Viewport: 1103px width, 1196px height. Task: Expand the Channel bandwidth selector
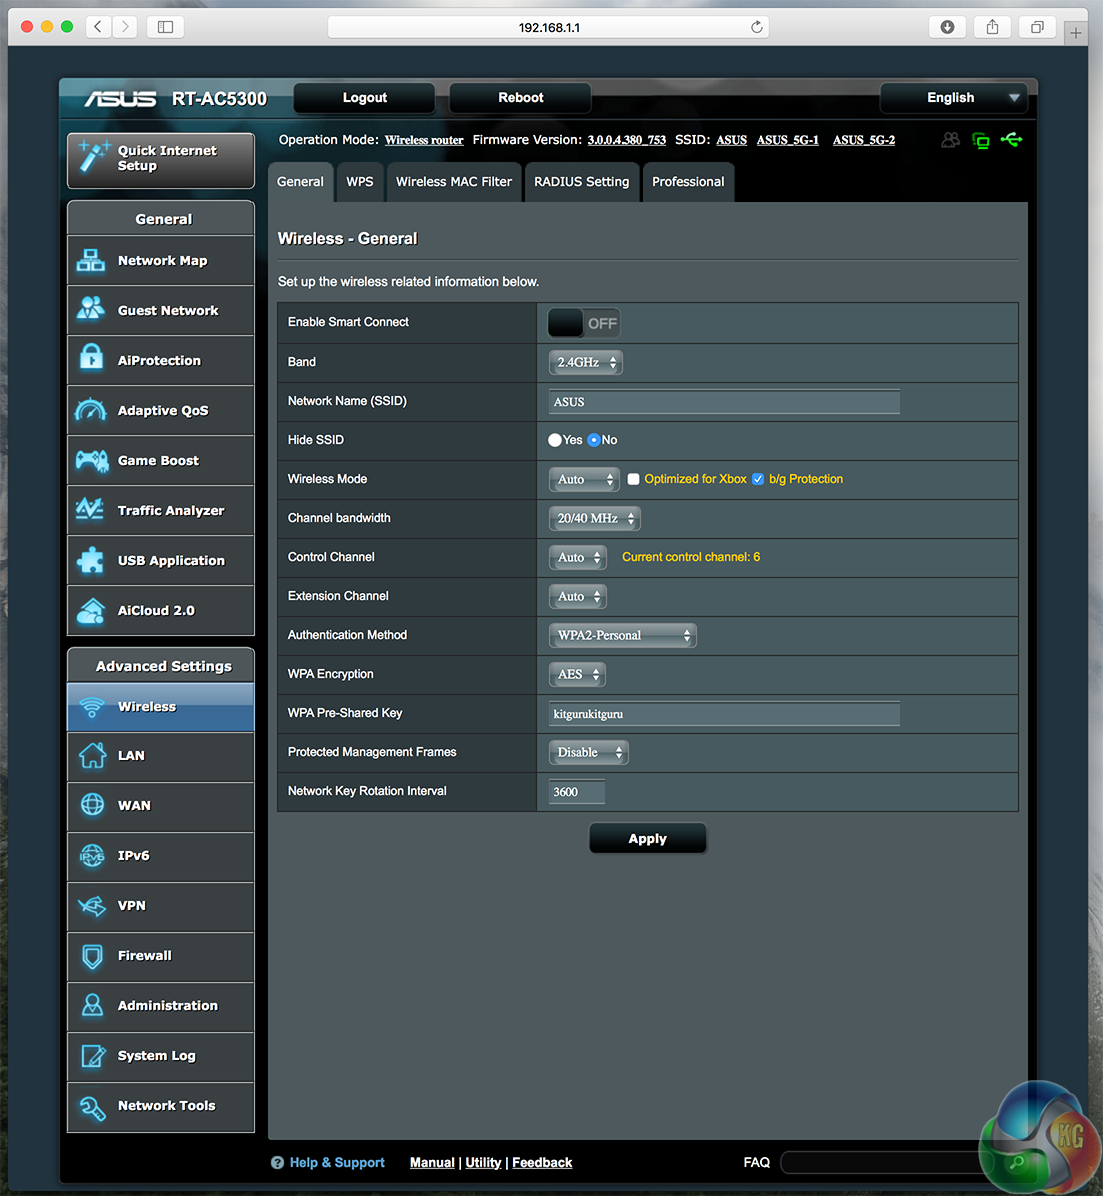tap(594, 518)
